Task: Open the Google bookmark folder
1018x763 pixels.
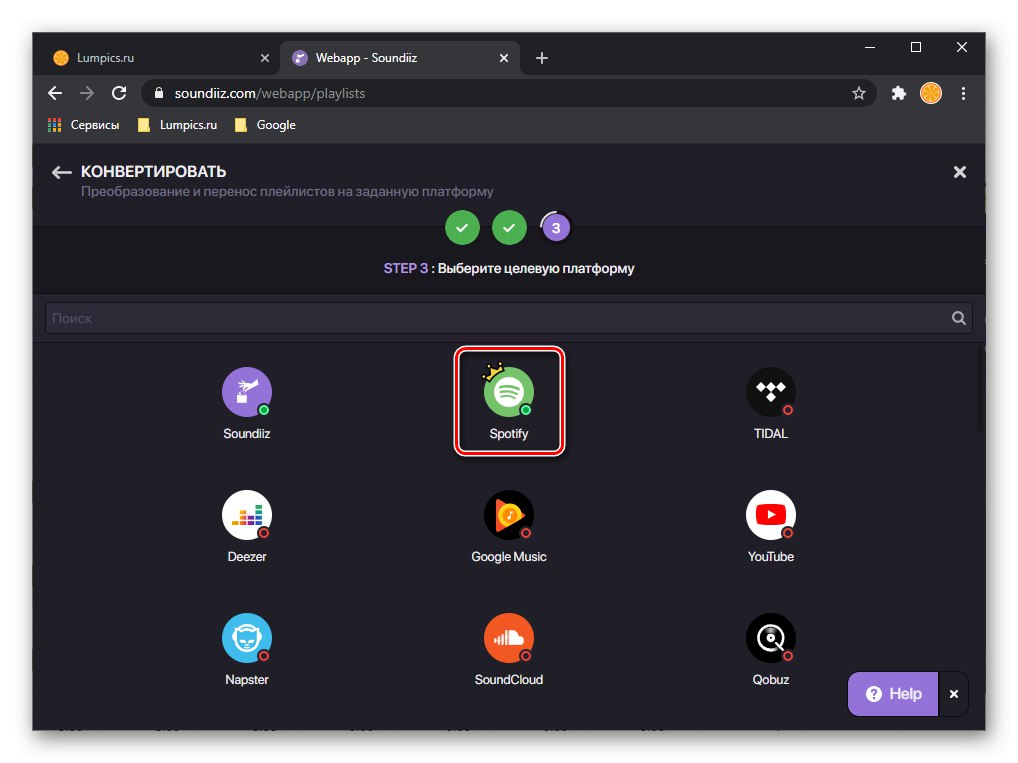Action: 265,125
